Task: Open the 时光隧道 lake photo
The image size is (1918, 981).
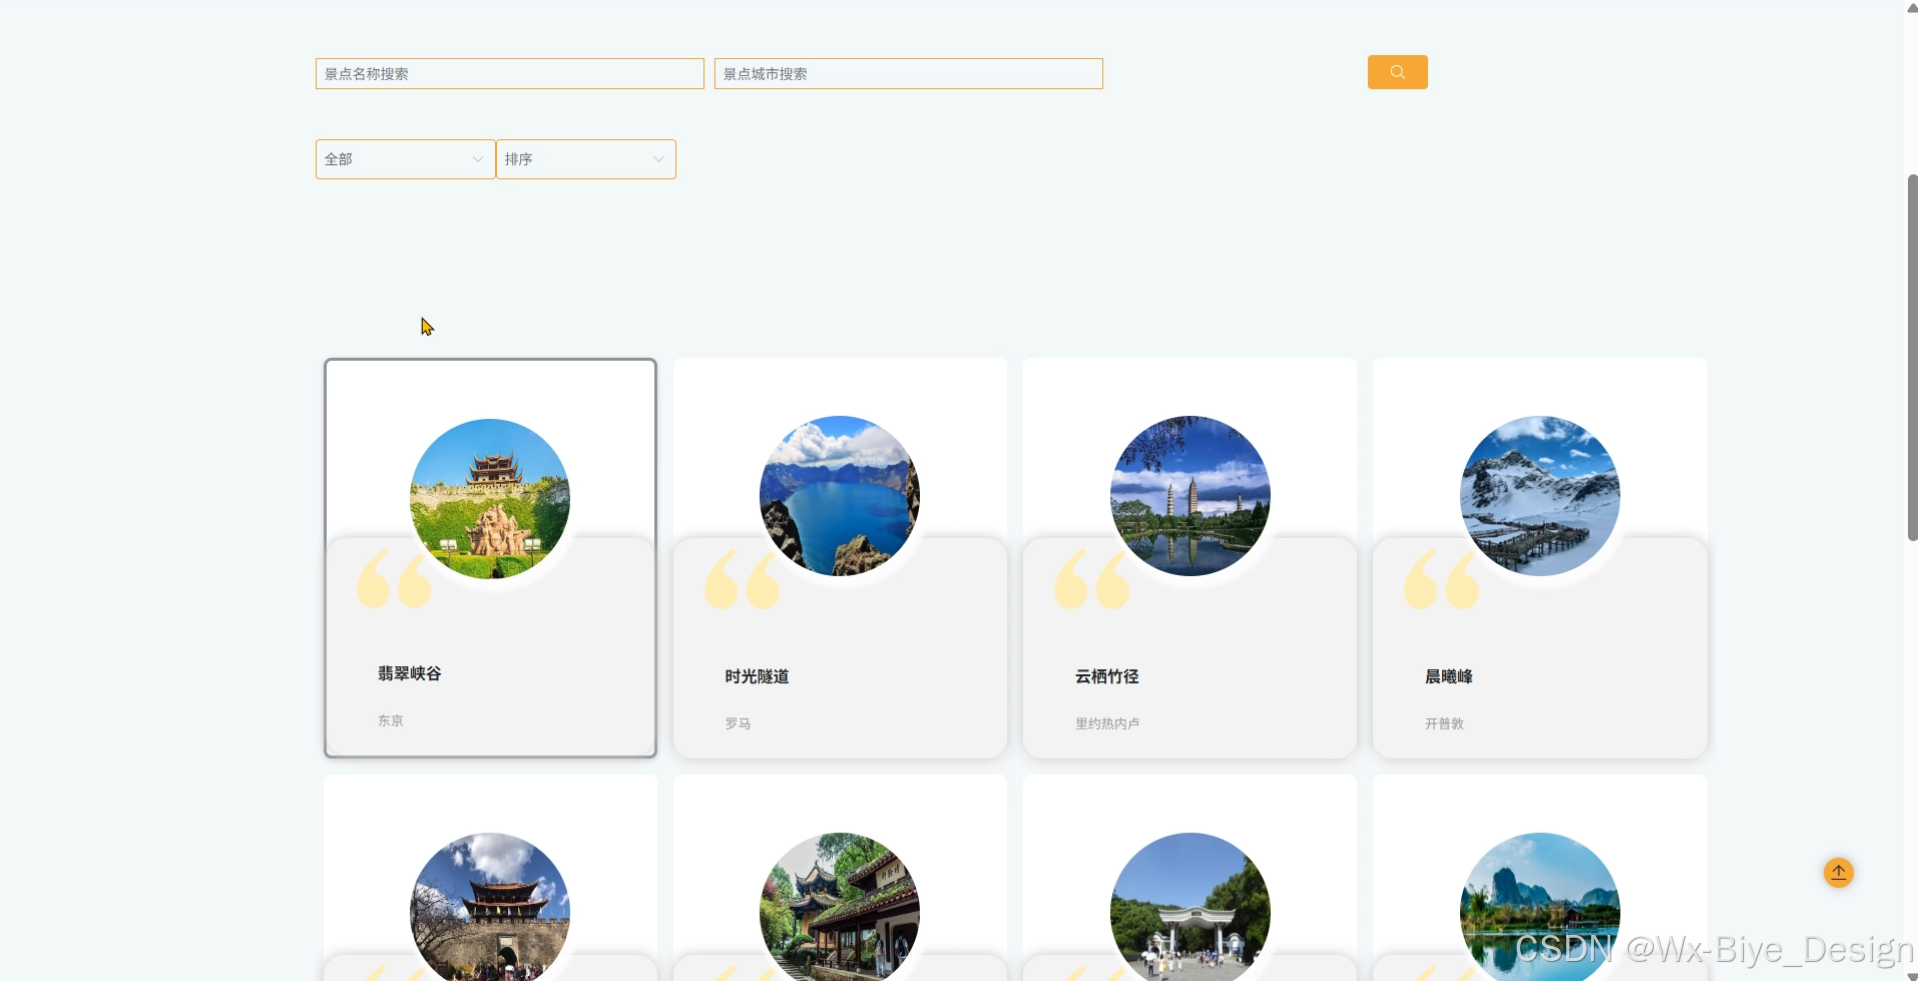Action: [x=839, y=496]
